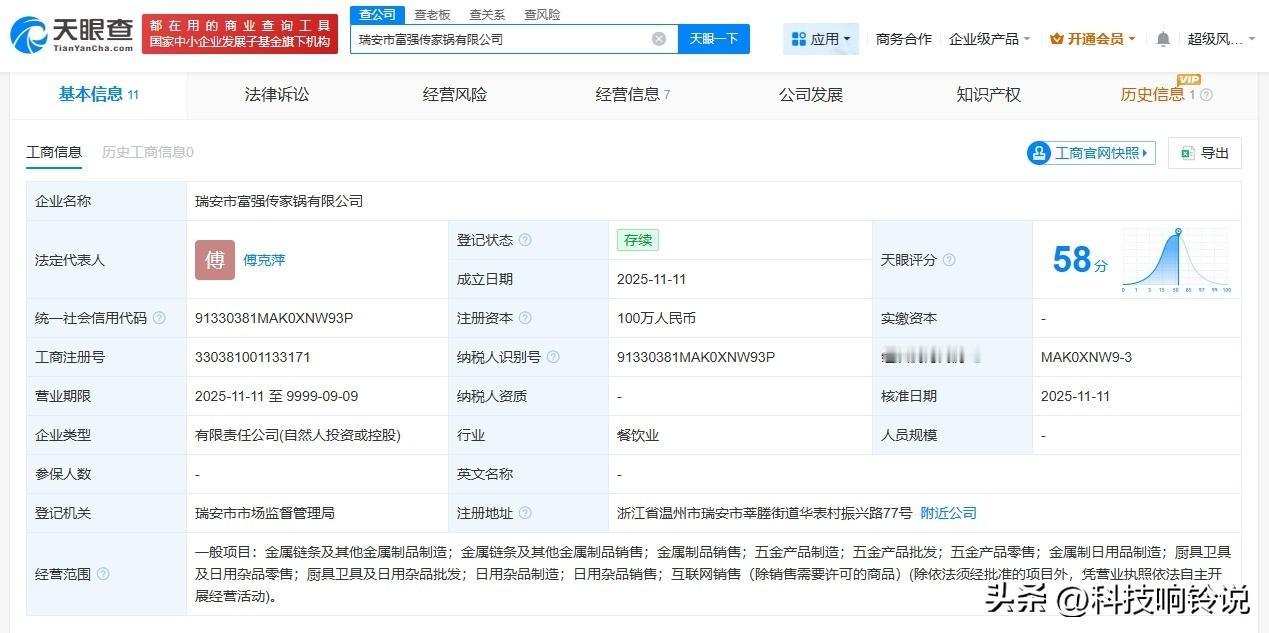Click the 附近公司 link
Image resolution: width=1269 pixels, height=633 pixels.
click(x=948, y=513)
